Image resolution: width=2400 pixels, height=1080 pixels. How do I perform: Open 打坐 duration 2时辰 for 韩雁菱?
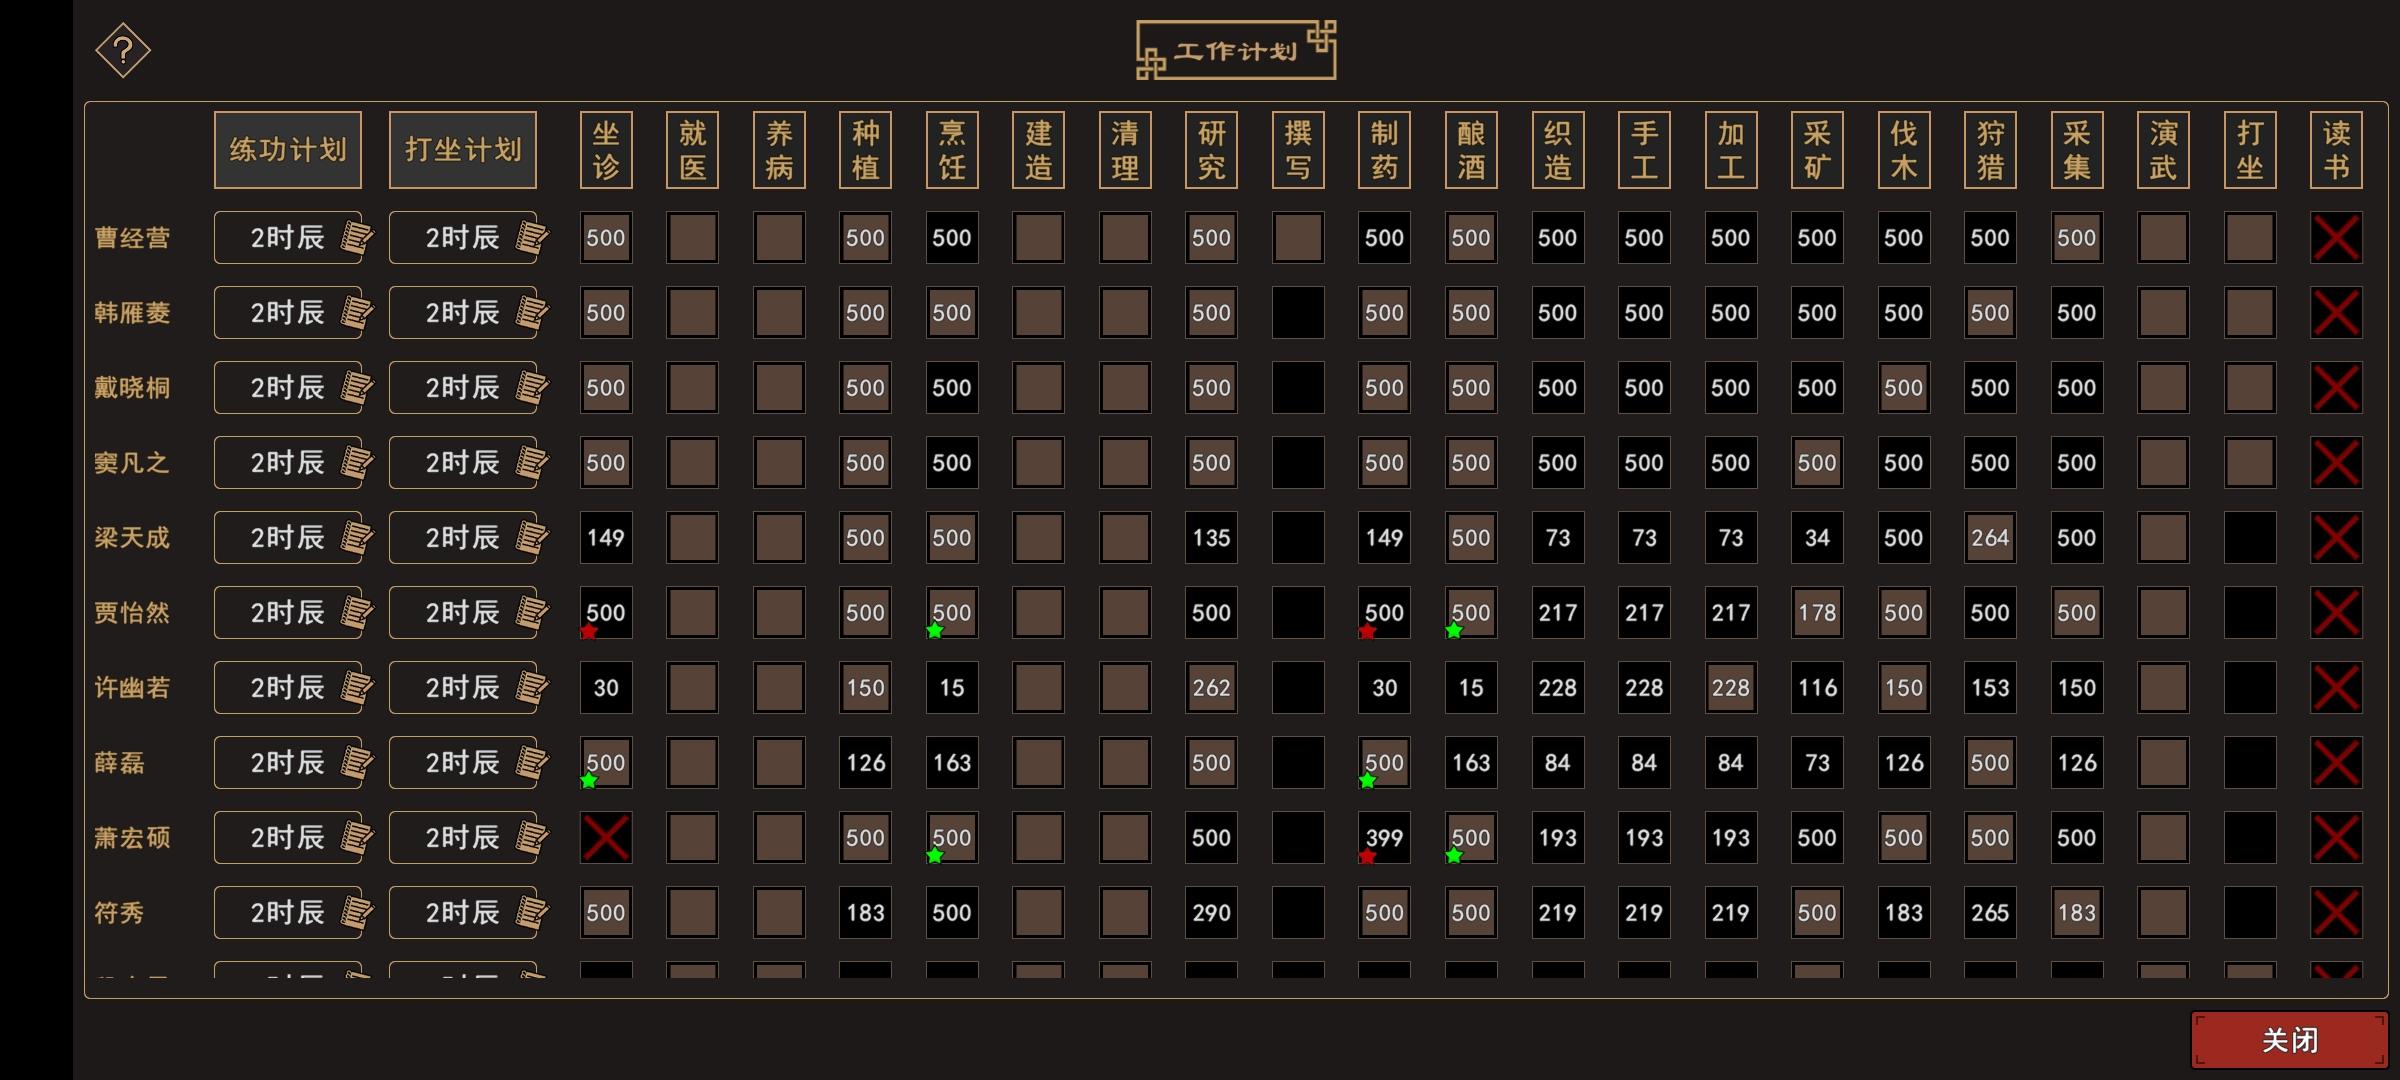coord(463,313)
